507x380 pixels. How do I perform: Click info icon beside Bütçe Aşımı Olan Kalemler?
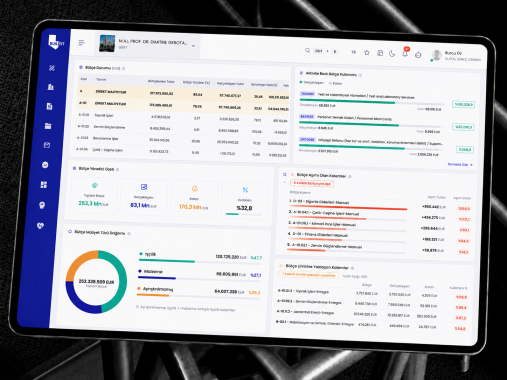tap(350, 176)
